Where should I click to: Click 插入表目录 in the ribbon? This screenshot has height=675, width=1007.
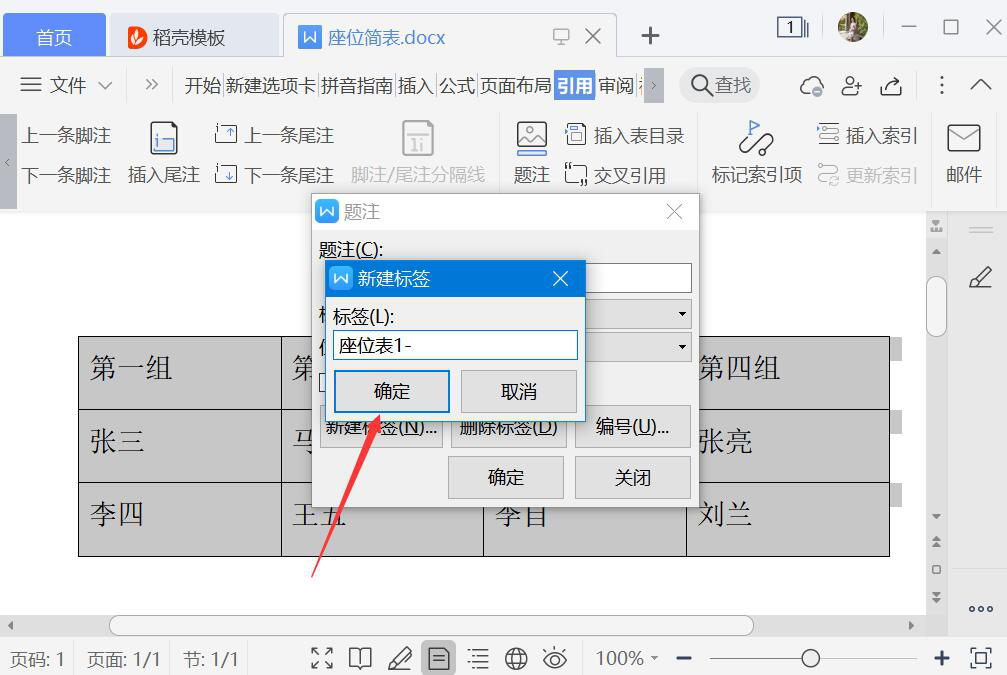[x=624, y=136]
